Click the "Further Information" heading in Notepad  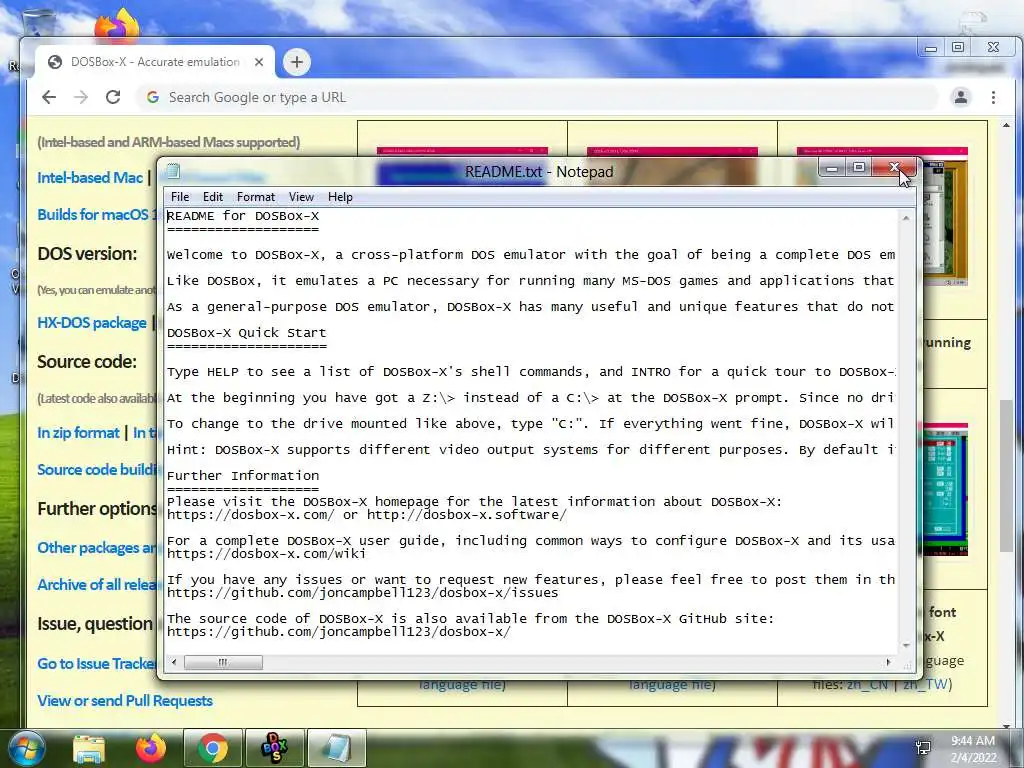pos(243,476)
